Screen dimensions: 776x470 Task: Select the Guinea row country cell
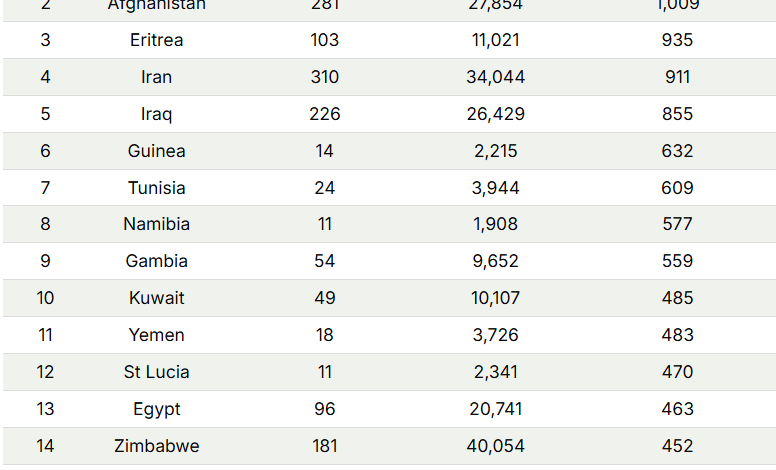click(x=156, y=151)
